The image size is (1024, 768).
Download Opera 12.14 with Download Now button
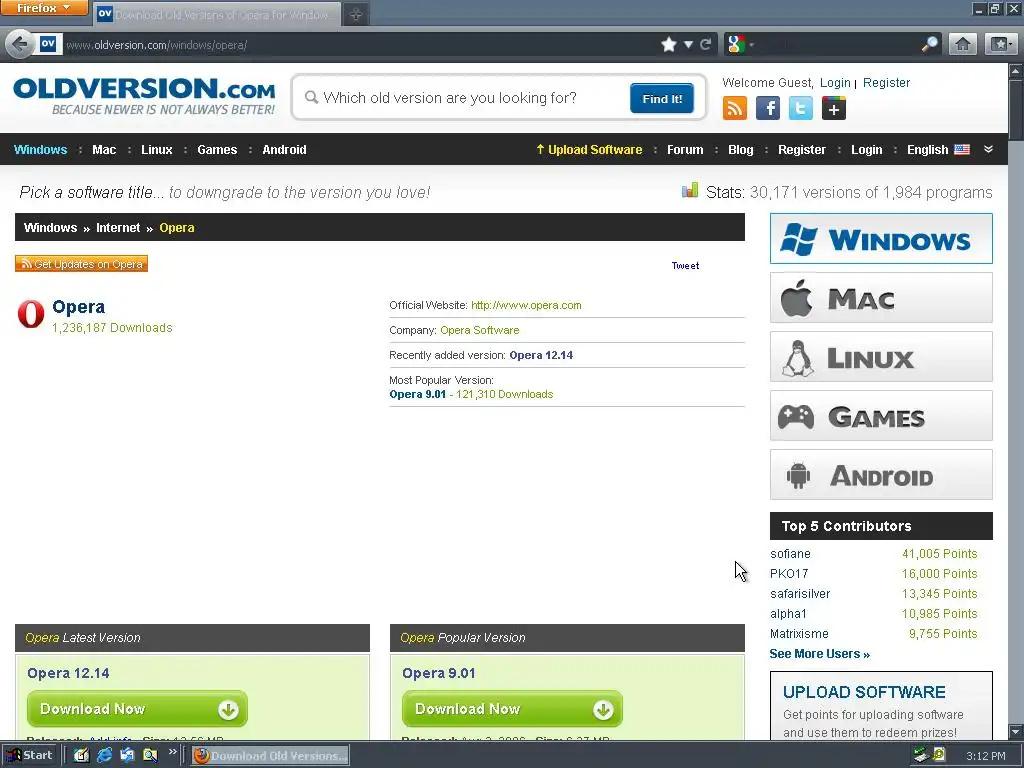(137, 709)
